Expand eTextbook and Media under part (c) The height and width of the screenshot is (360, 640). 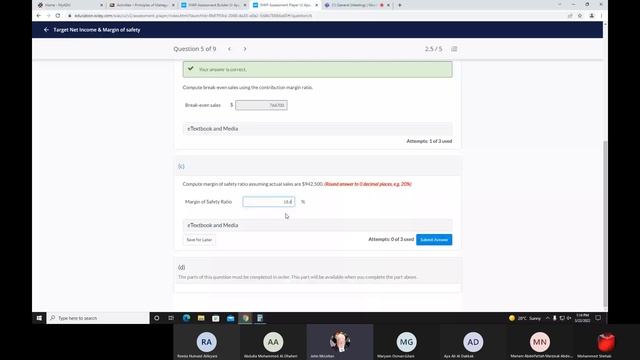point(318,225)
